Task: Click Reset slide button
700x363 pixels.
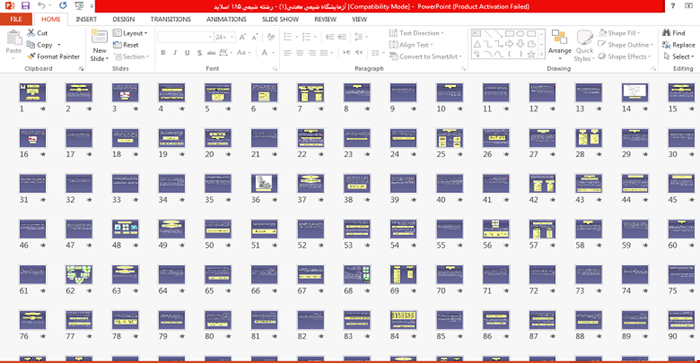Action: pos(126,45)
